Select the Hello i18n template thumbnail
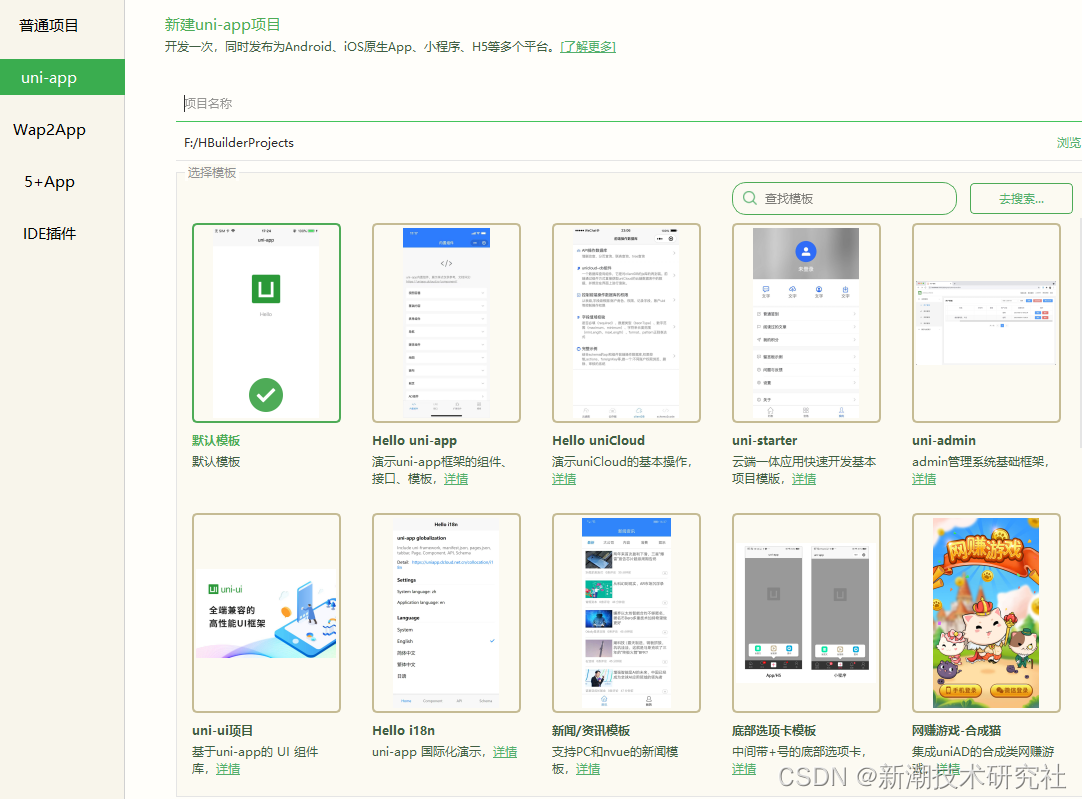1082x799 pixels. [x=446, y=613]
